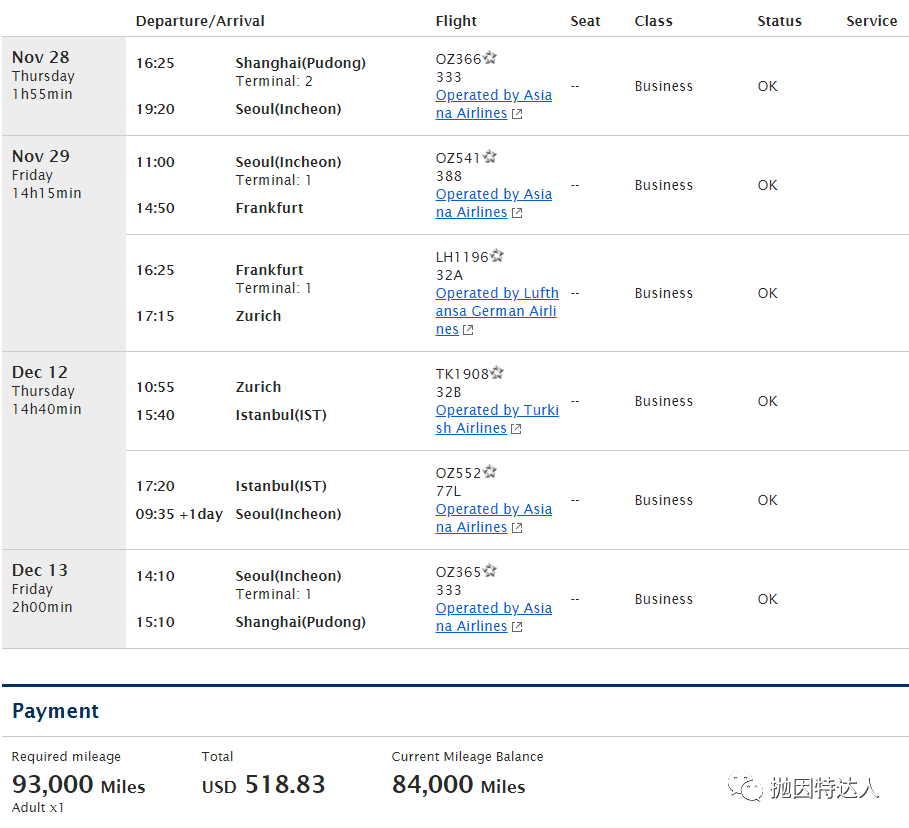Viewport: 909px width, 828px height.
Task: Click the Class column header
Action: pos(653,21)
